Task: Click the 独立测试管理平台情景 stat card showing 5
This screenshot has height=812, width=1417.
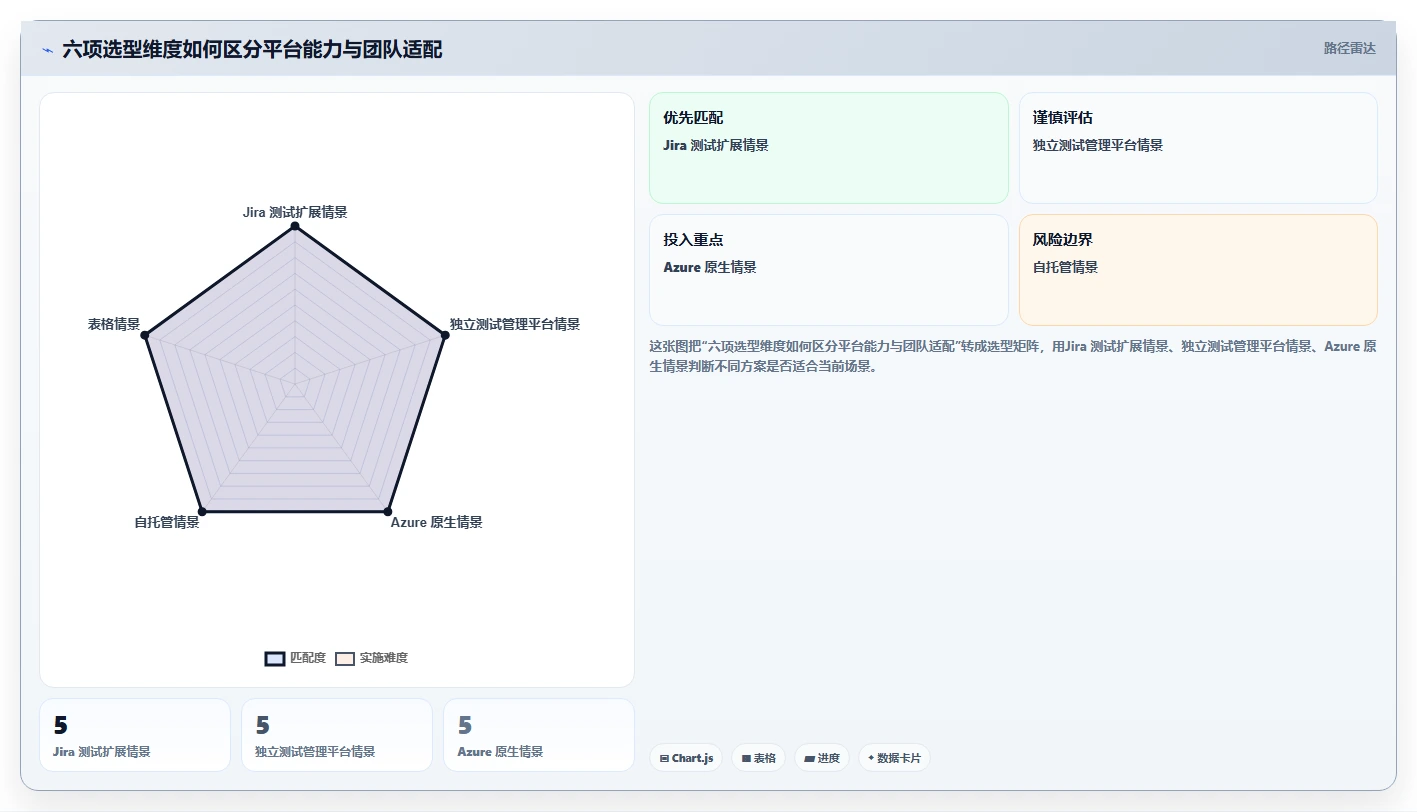Action: [x=337, y=735]
